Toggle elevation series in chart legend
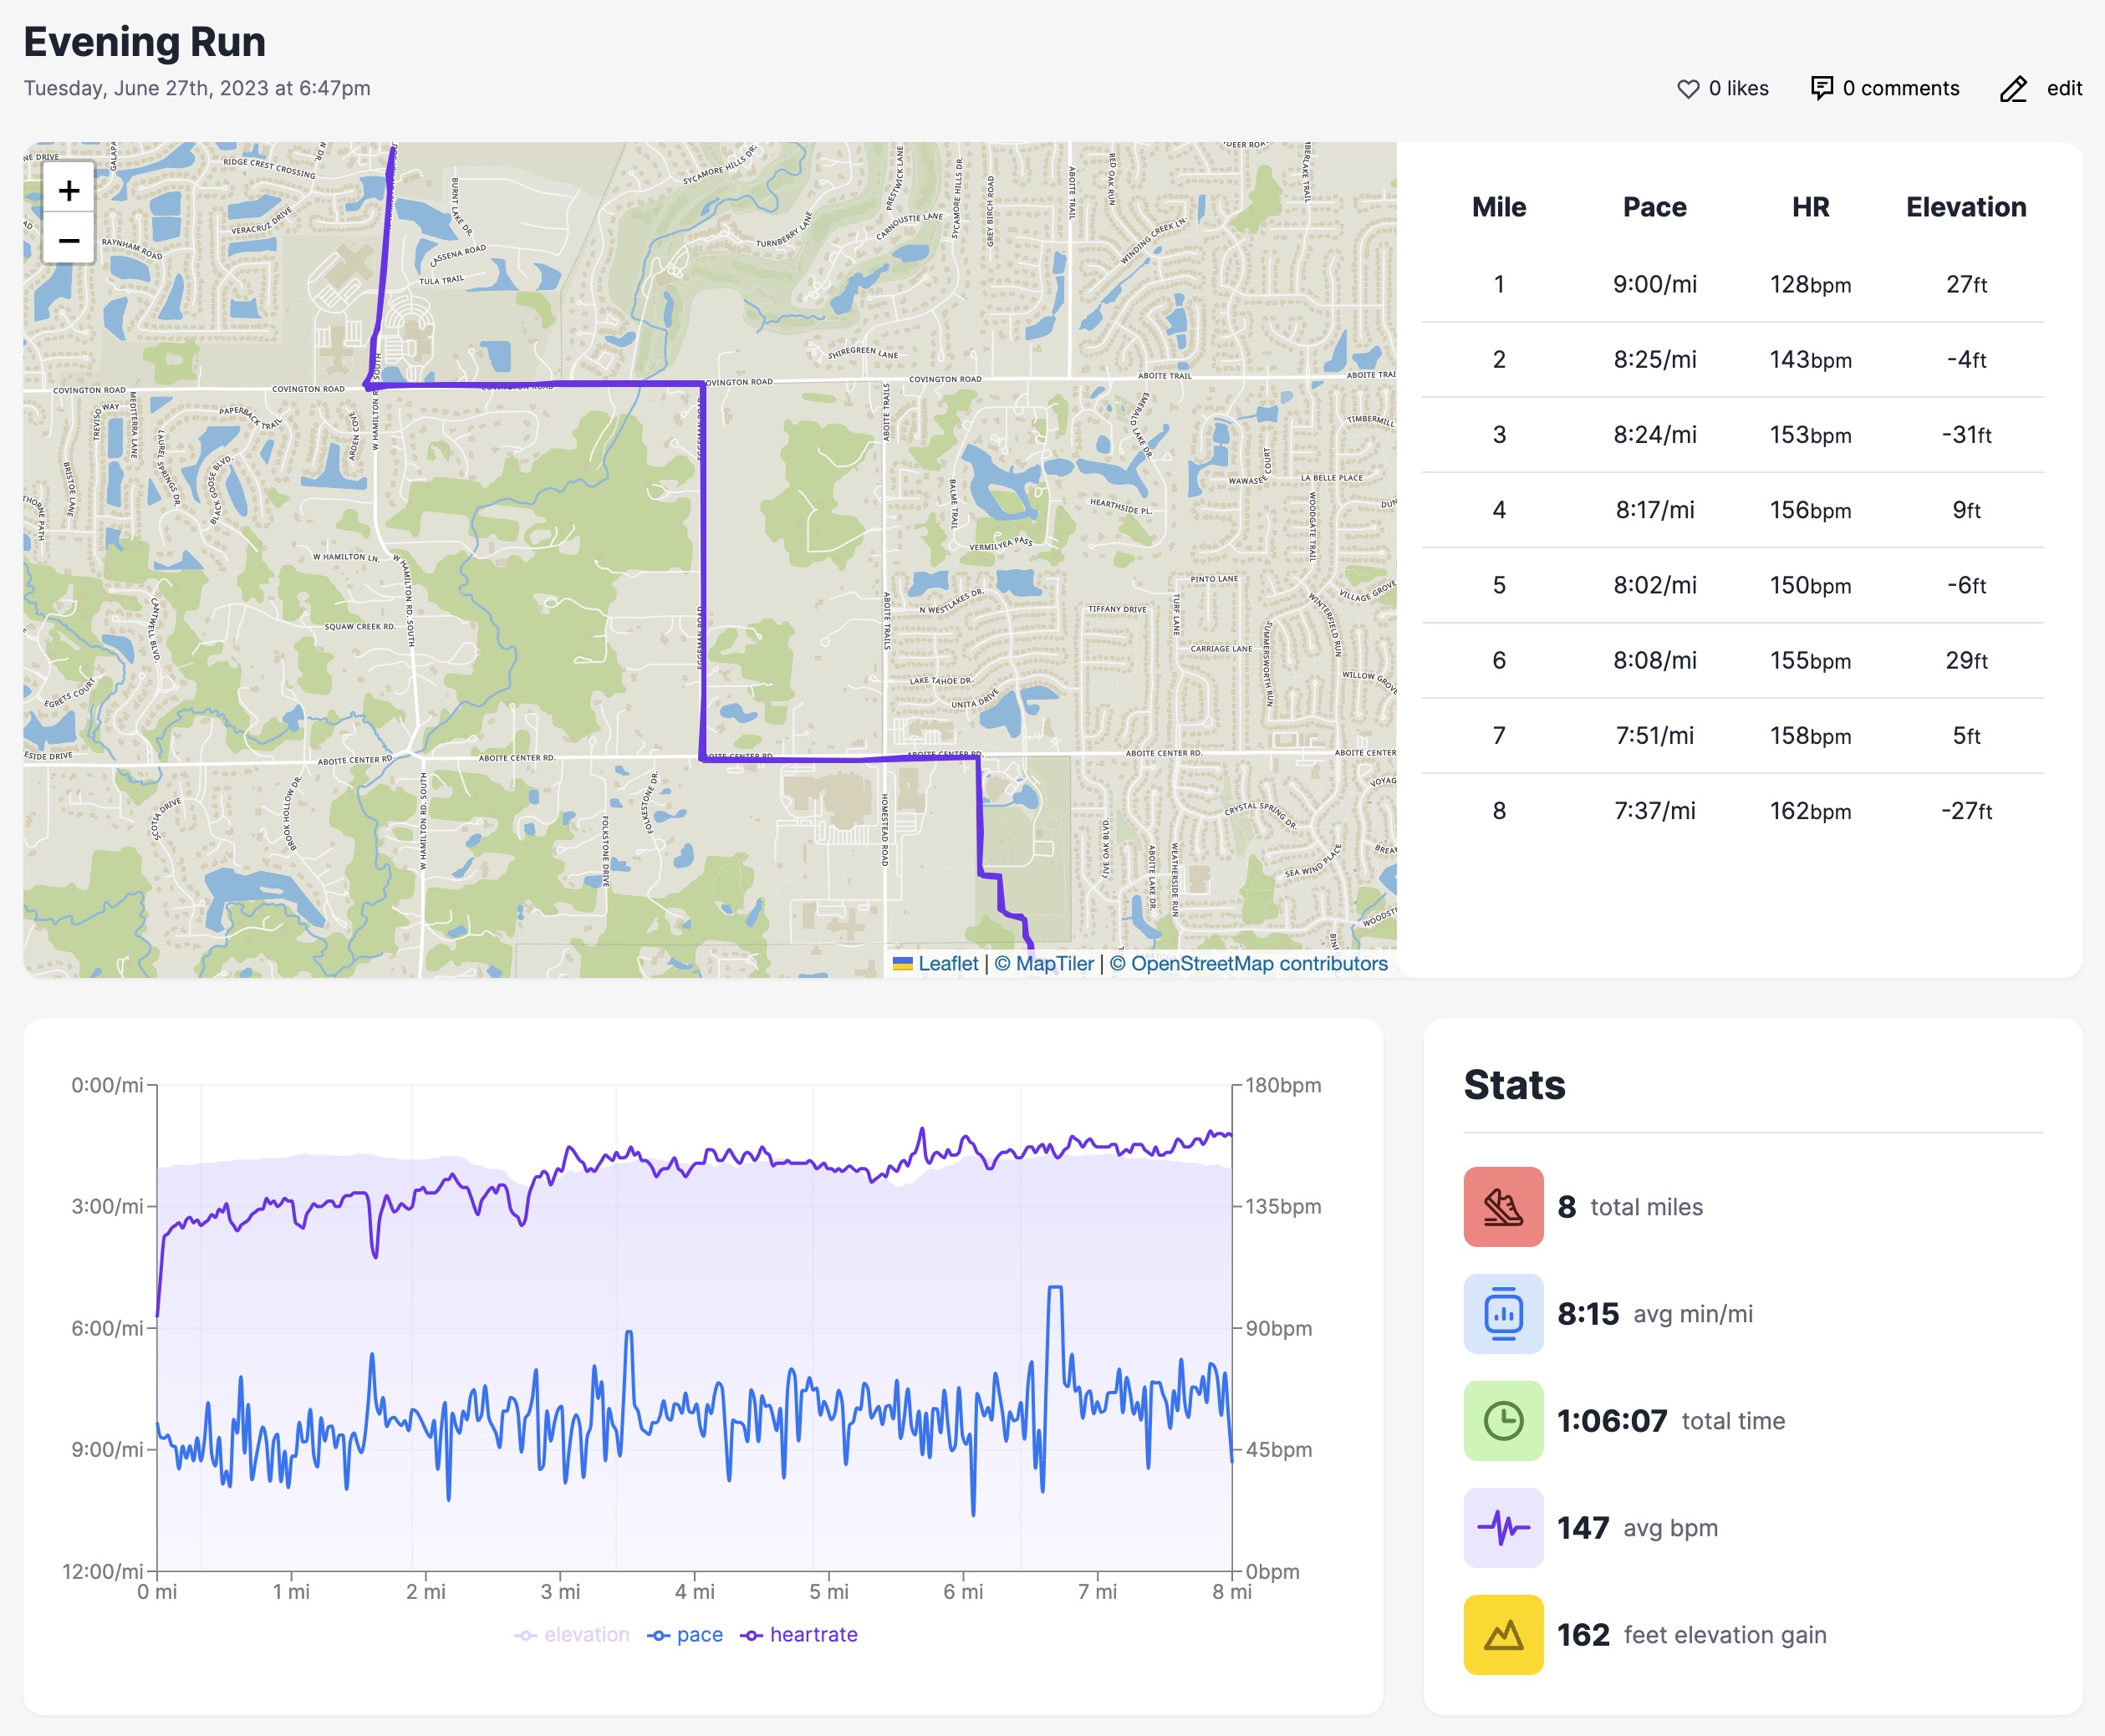2105x1736 pixels. tap(572, 1635)
